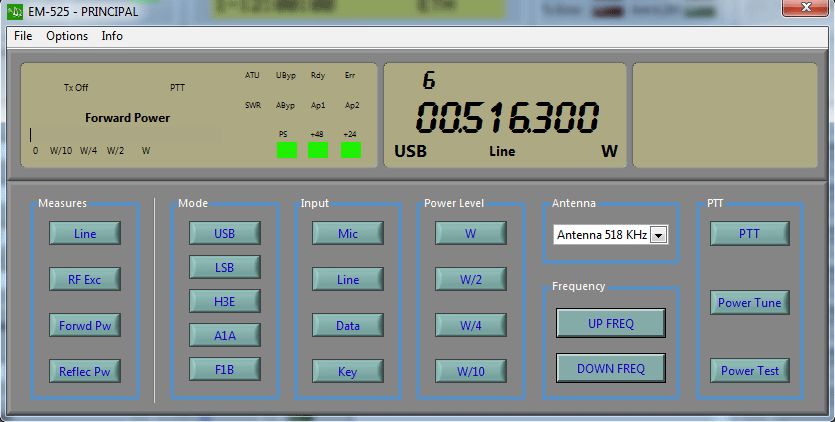Select the Line measure button

[x=85, y=233]
